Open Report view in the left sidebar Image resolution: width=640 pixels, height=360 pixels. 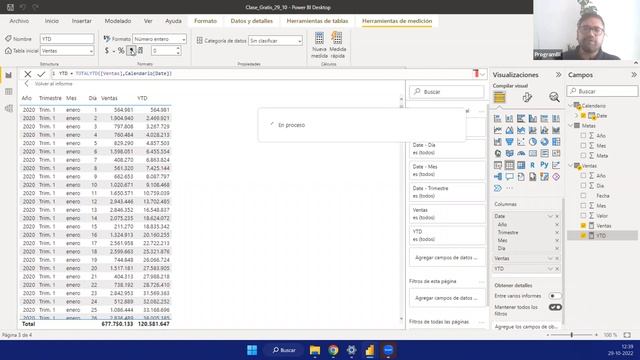(9, 76)
